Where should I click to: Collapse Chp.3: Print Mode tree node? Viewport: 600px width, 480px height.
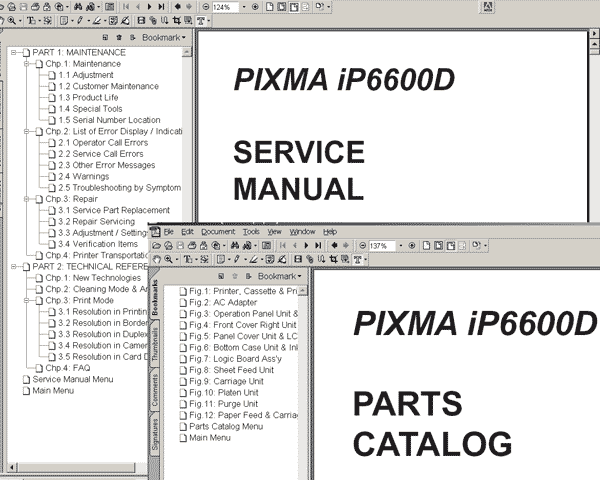point(26,300)
